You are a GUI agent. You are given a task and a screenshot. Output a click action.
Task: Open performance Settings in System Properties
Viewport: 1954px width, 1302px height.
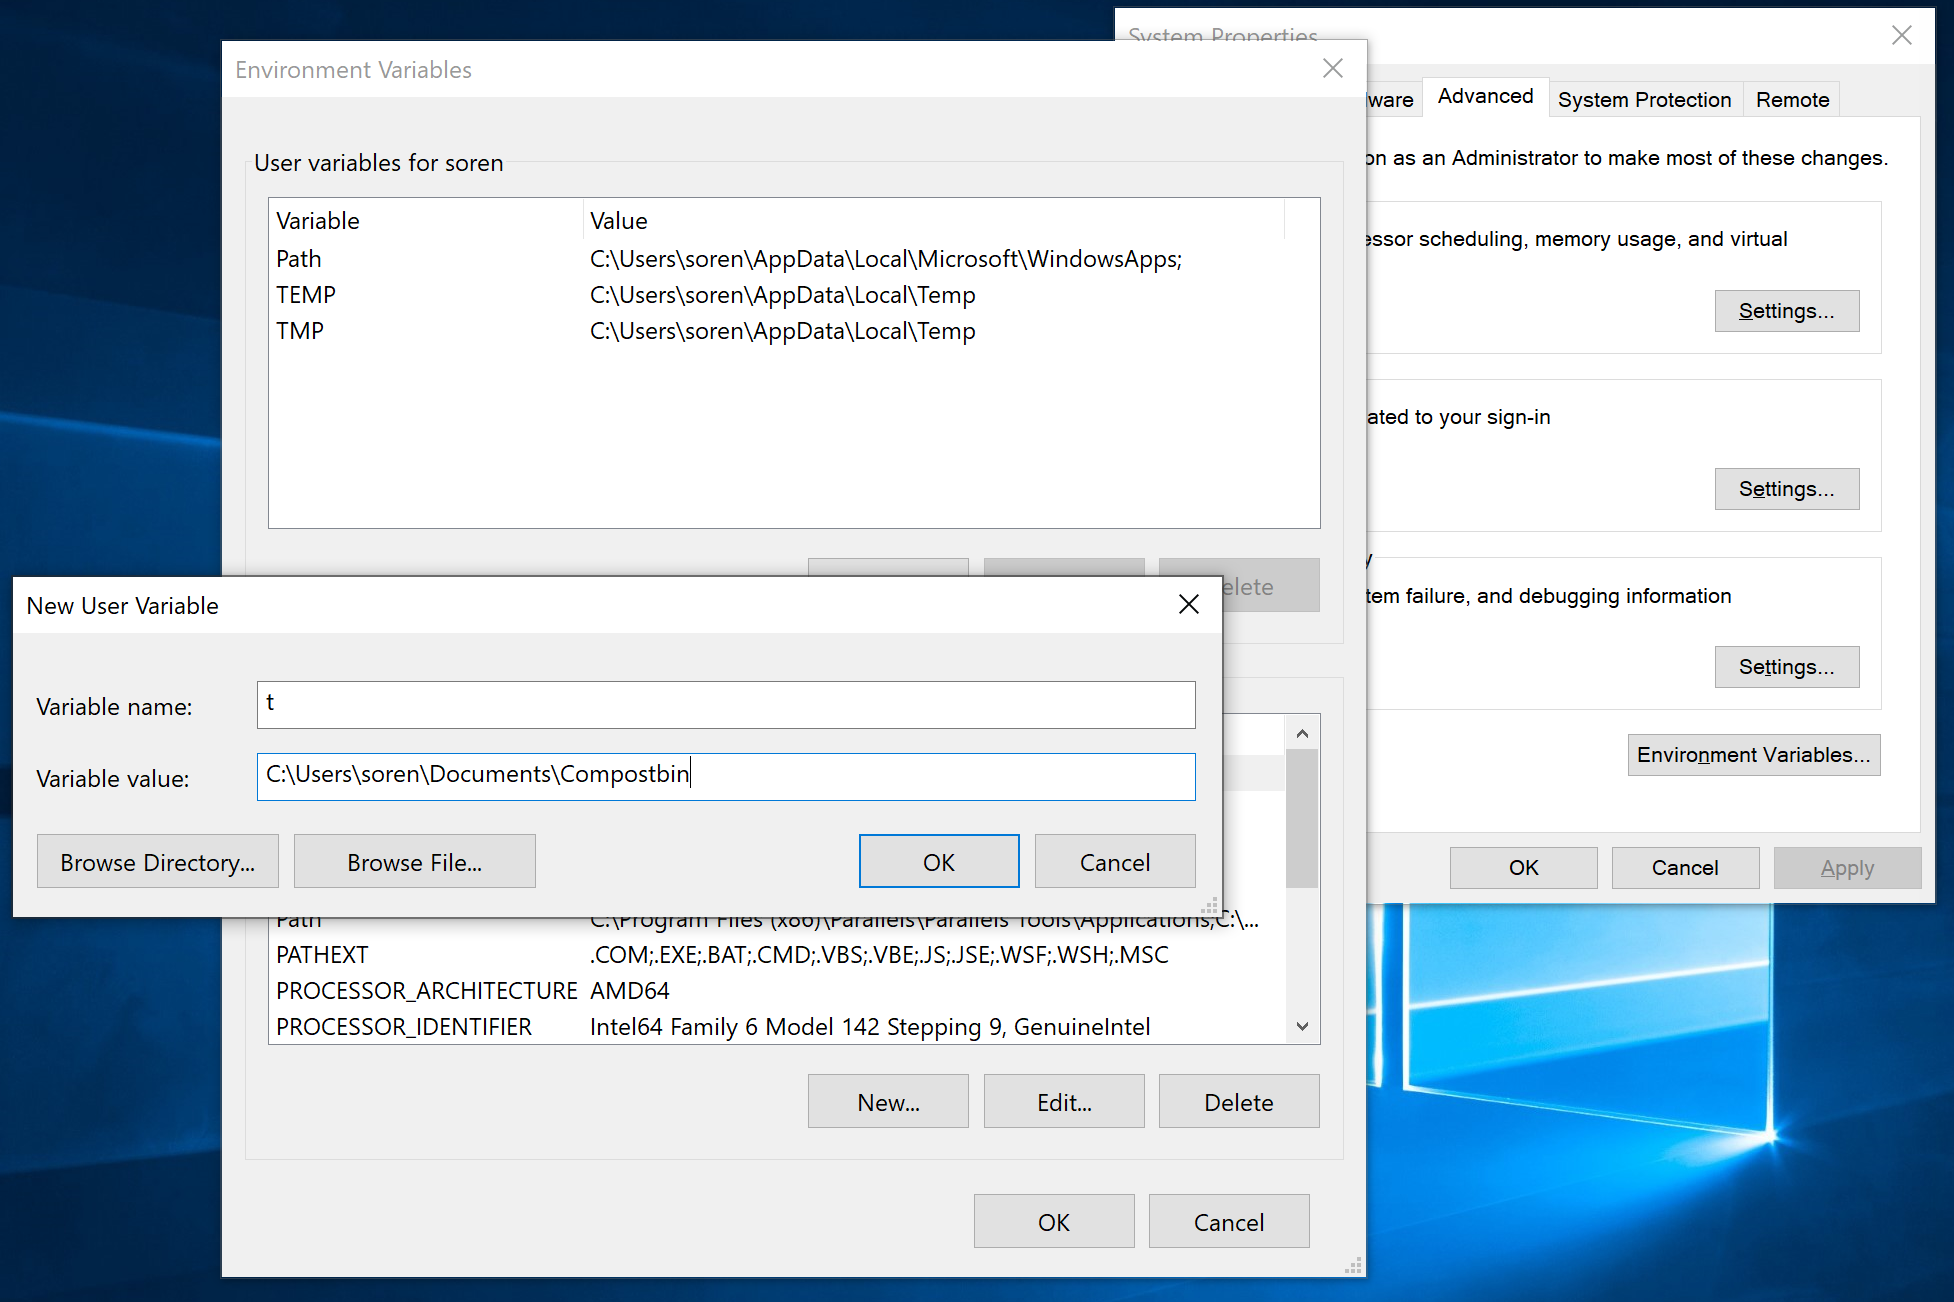click(1787, 311)
